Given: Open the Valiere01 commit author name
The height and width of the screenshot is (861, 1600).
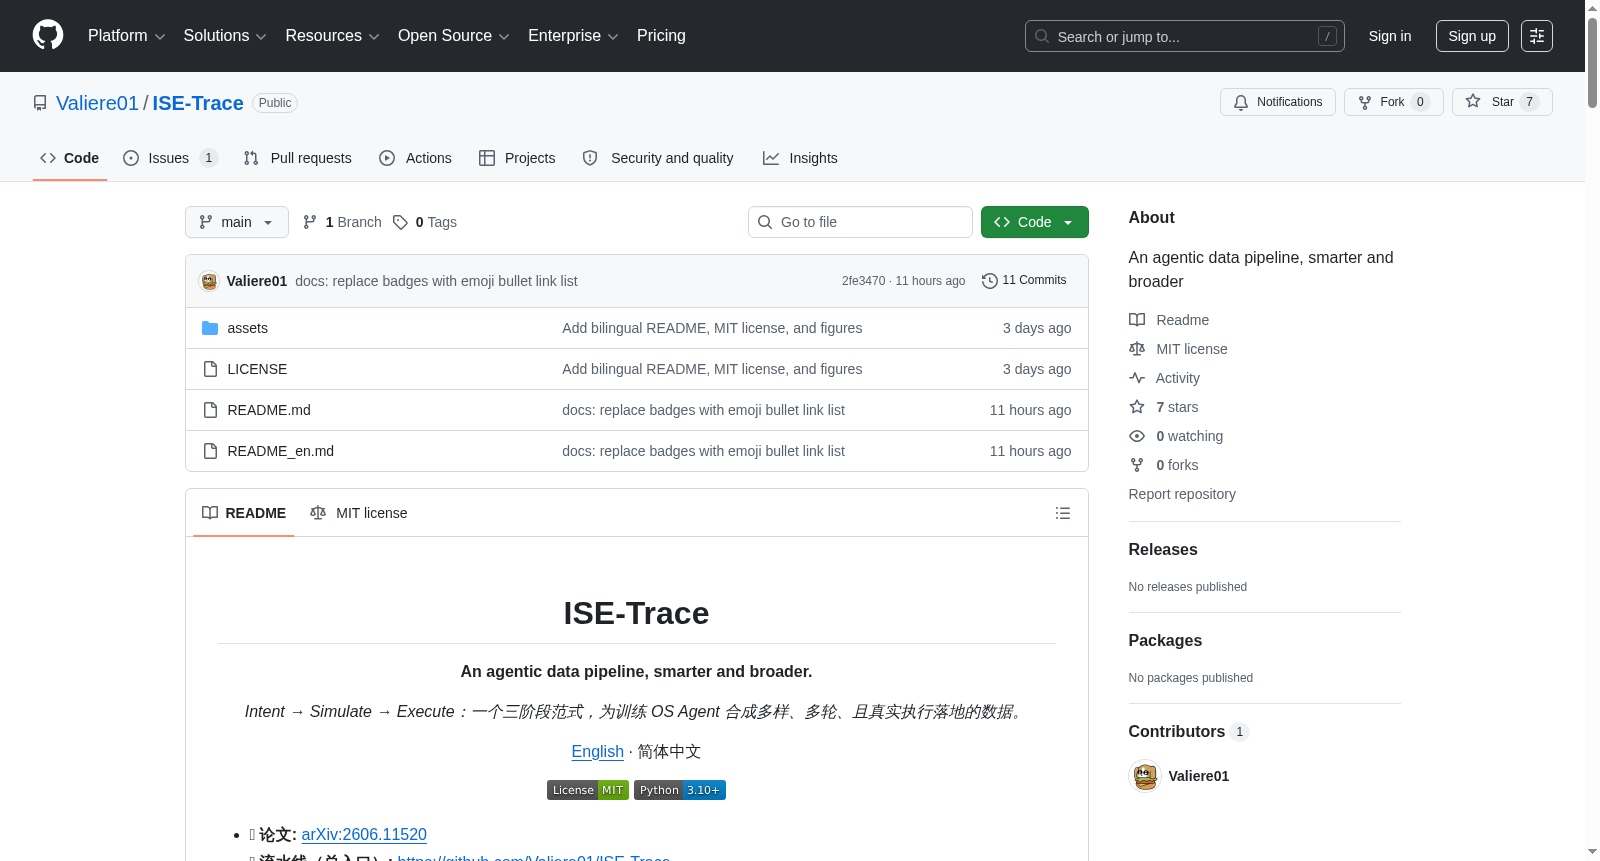Looking at the screenshot, I should coord(257,281).
